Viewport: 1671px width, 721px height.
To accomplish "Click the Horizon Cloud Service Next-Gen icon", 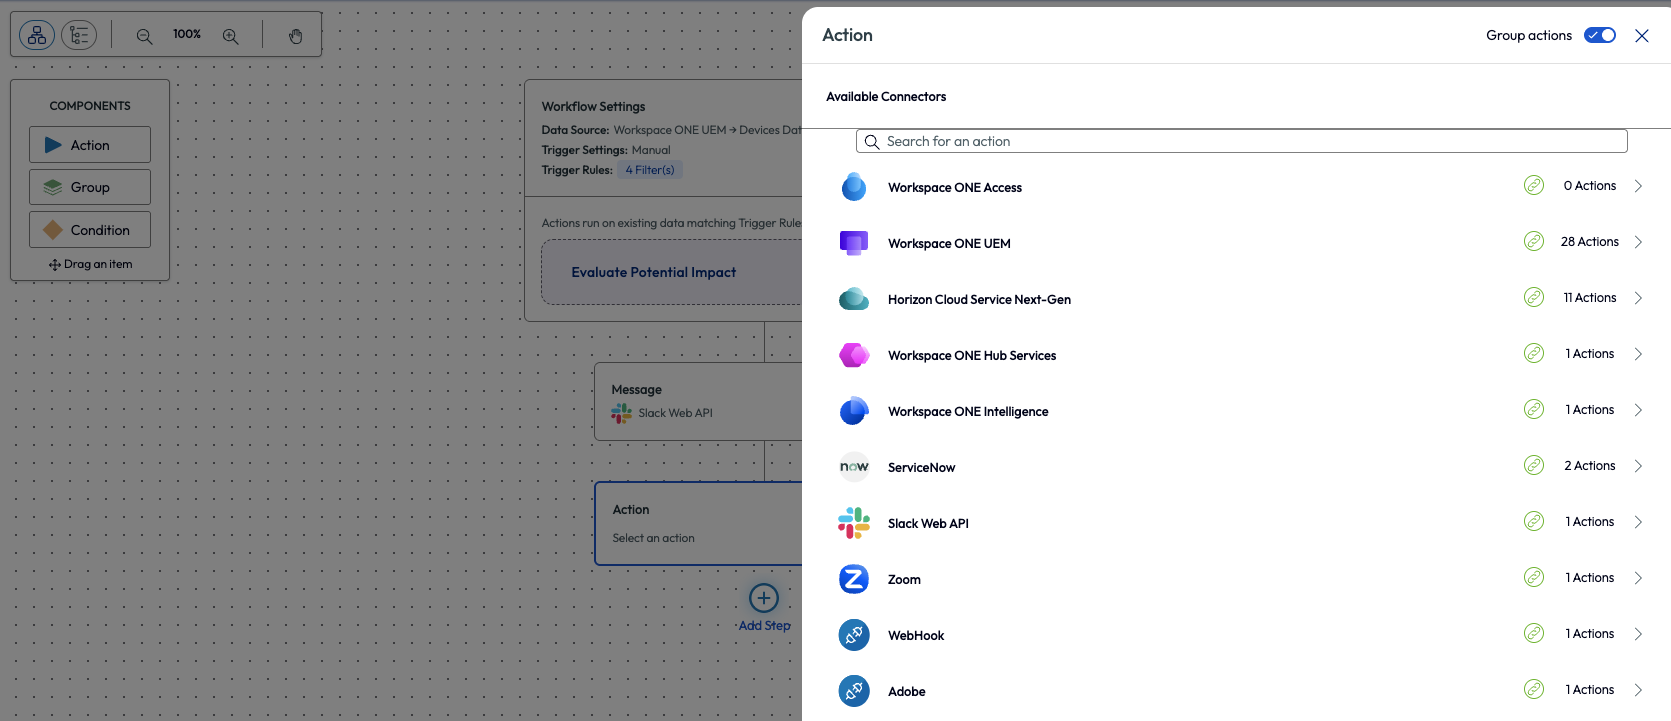I will (854, 299).
